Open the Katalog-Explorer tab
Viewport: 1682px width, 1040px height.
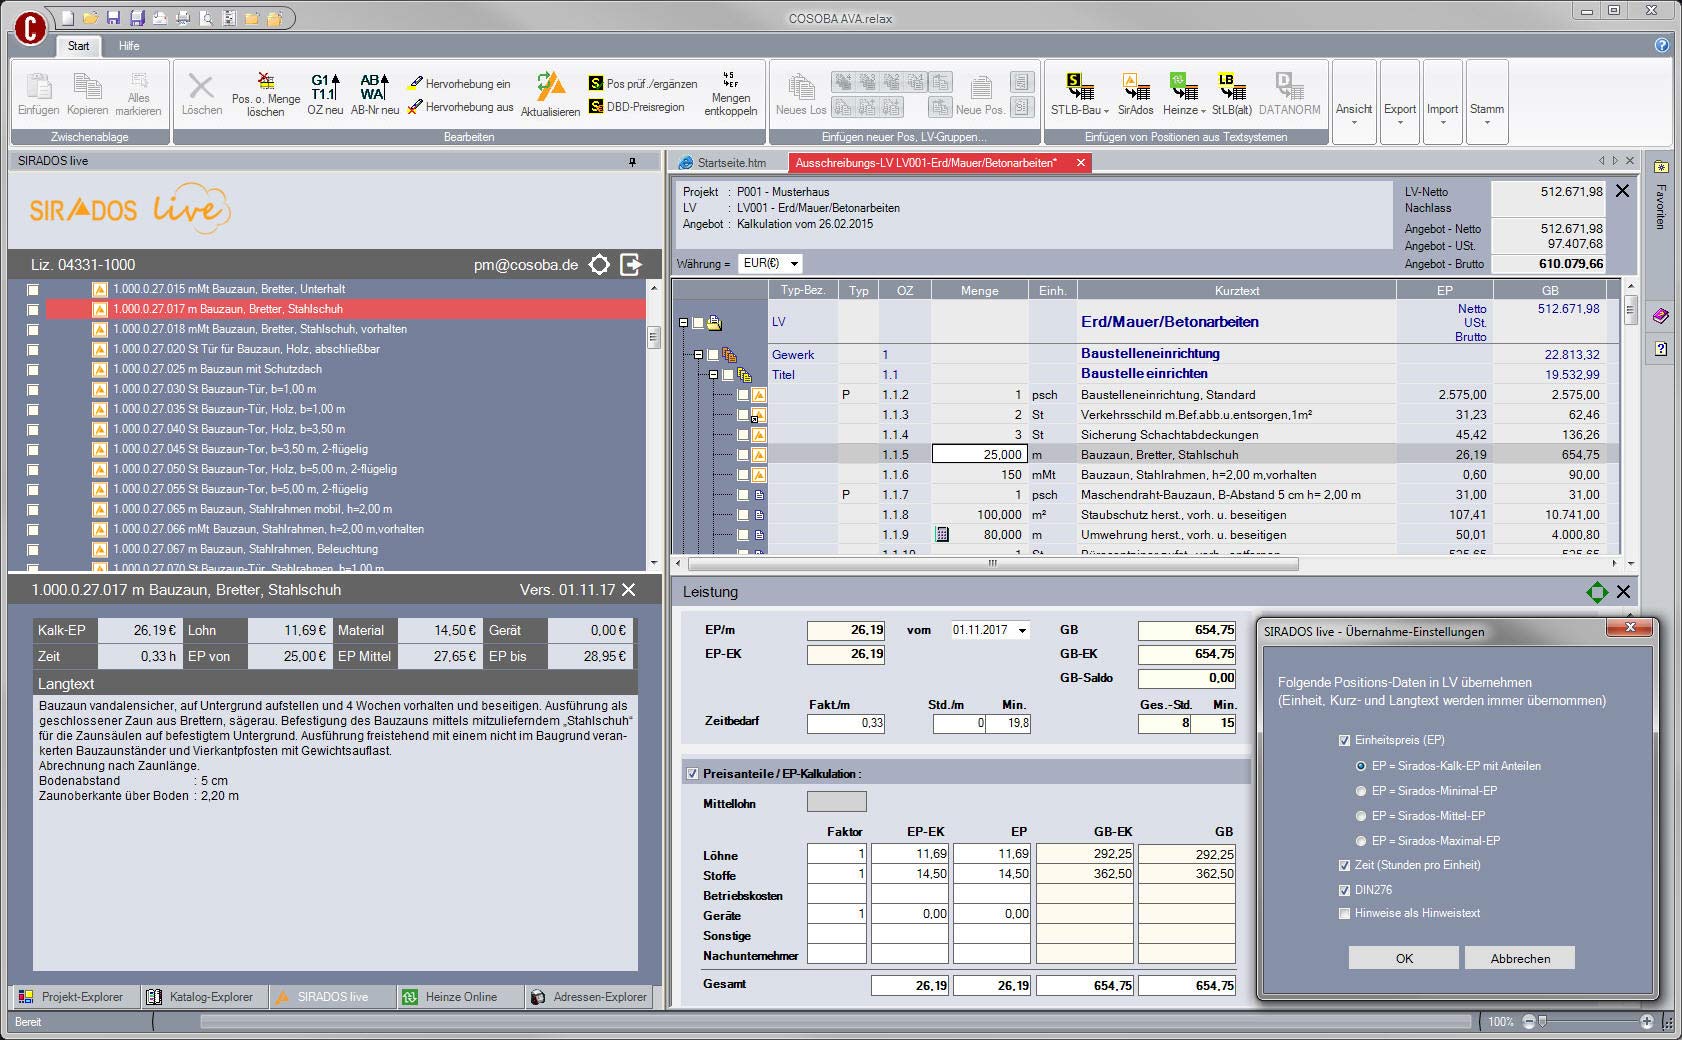pos(203,997)
